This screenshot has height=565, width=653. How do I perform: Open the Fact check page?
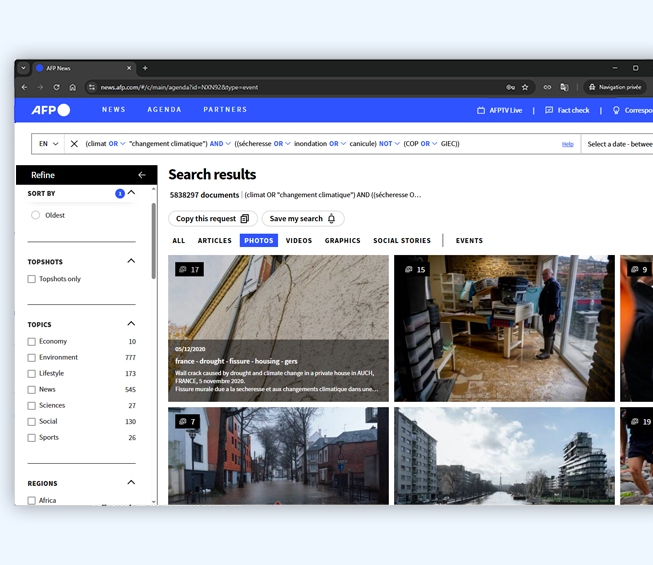point(567,110)
